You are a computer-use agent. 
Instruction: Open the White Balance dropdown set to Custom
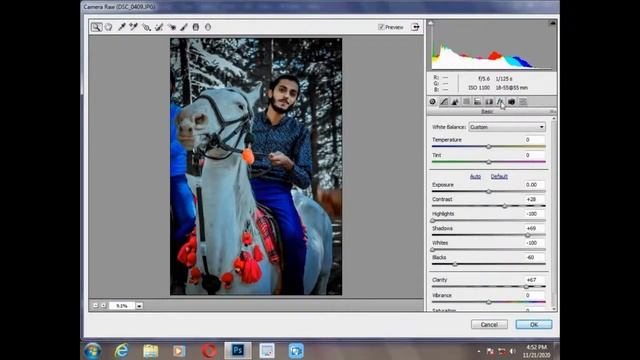[507, 127]
